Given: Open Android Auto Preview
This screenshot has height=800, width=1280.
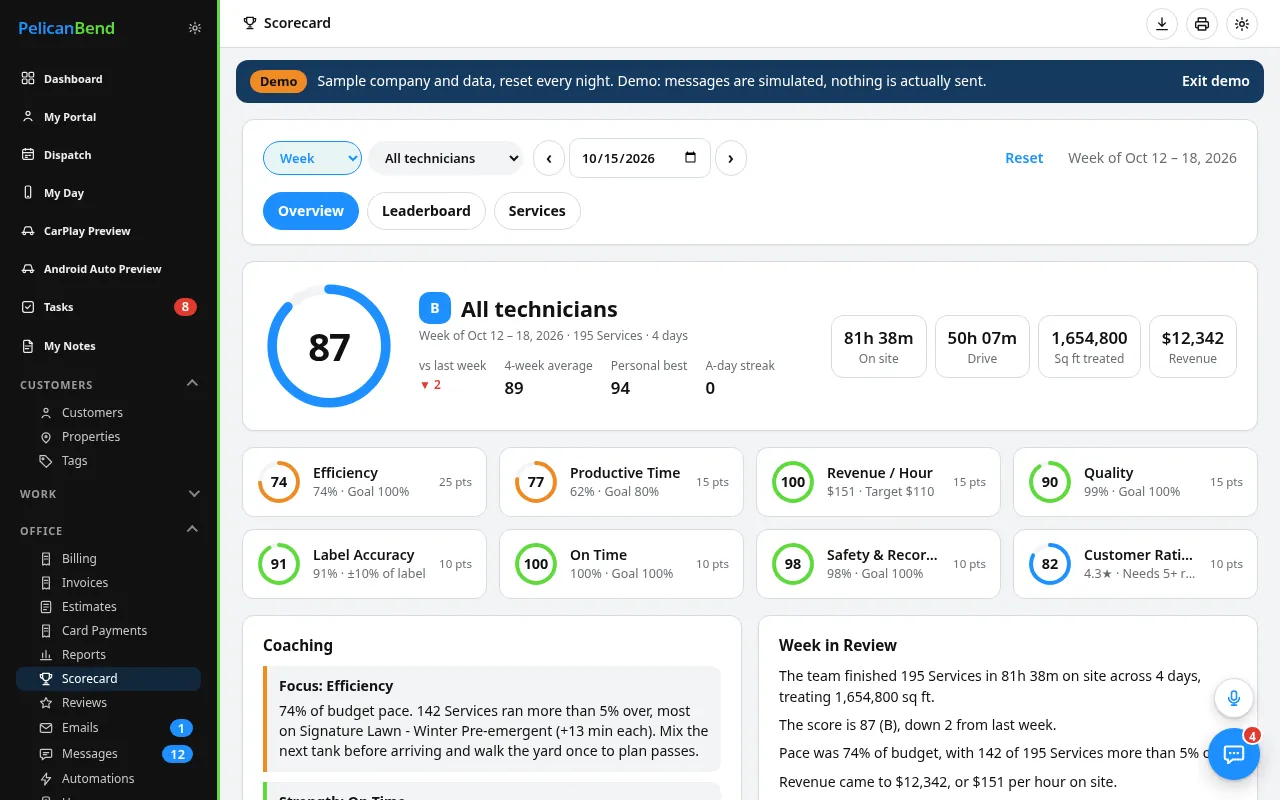Looking at the screenshot, I should [x=109, y=269].
